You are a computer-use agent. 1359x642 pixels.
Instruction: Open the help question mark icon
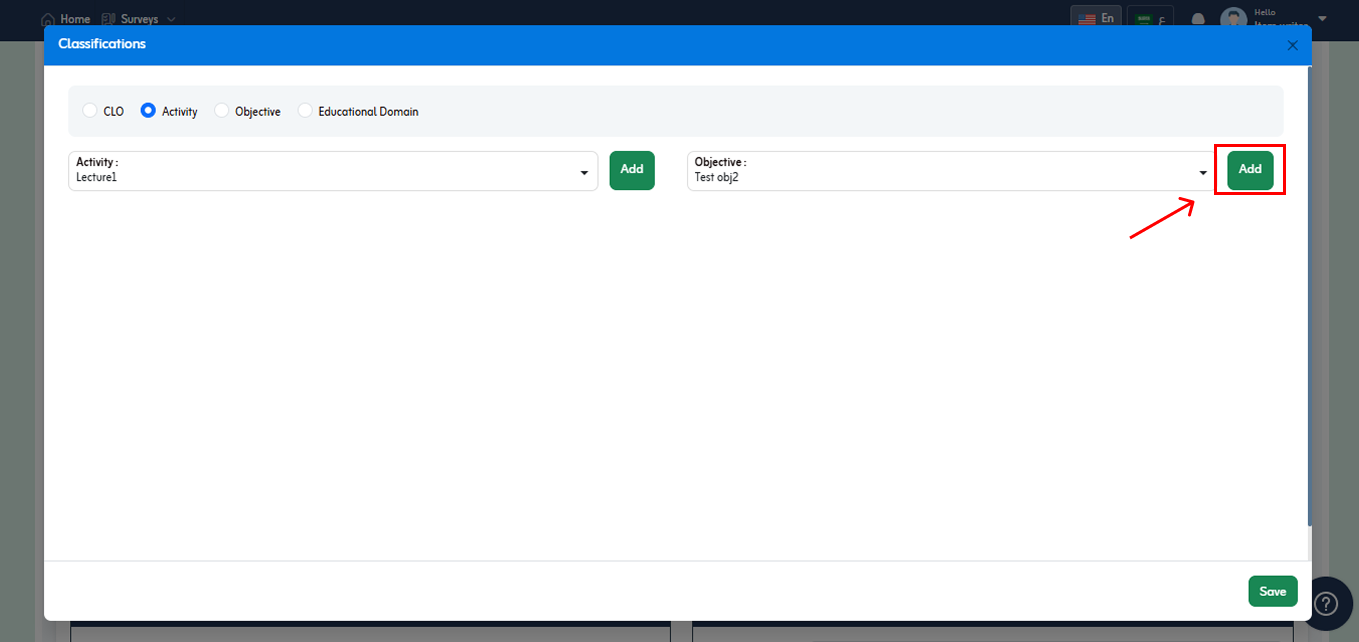(x=1326, y=604)
